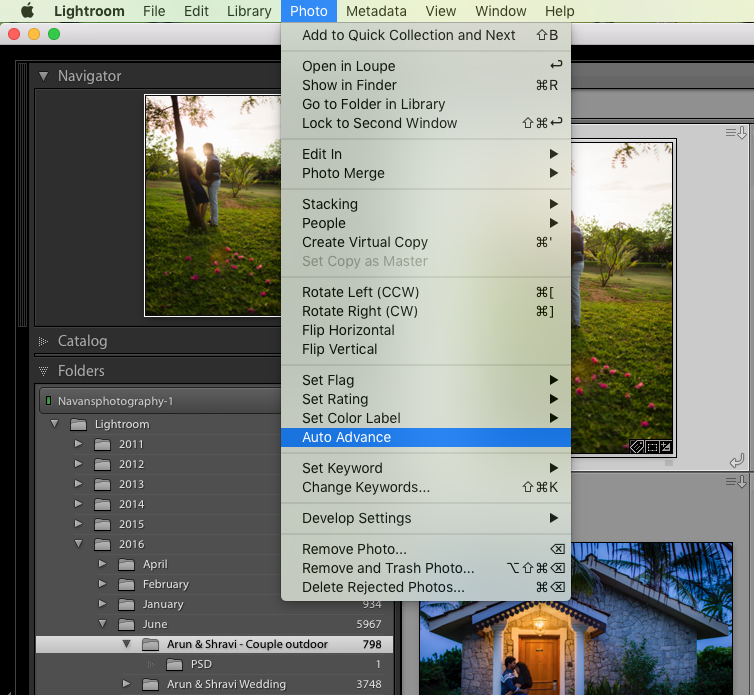Open the Apple menu
Viewport: 754px width, 695px height.
point(27,11)
